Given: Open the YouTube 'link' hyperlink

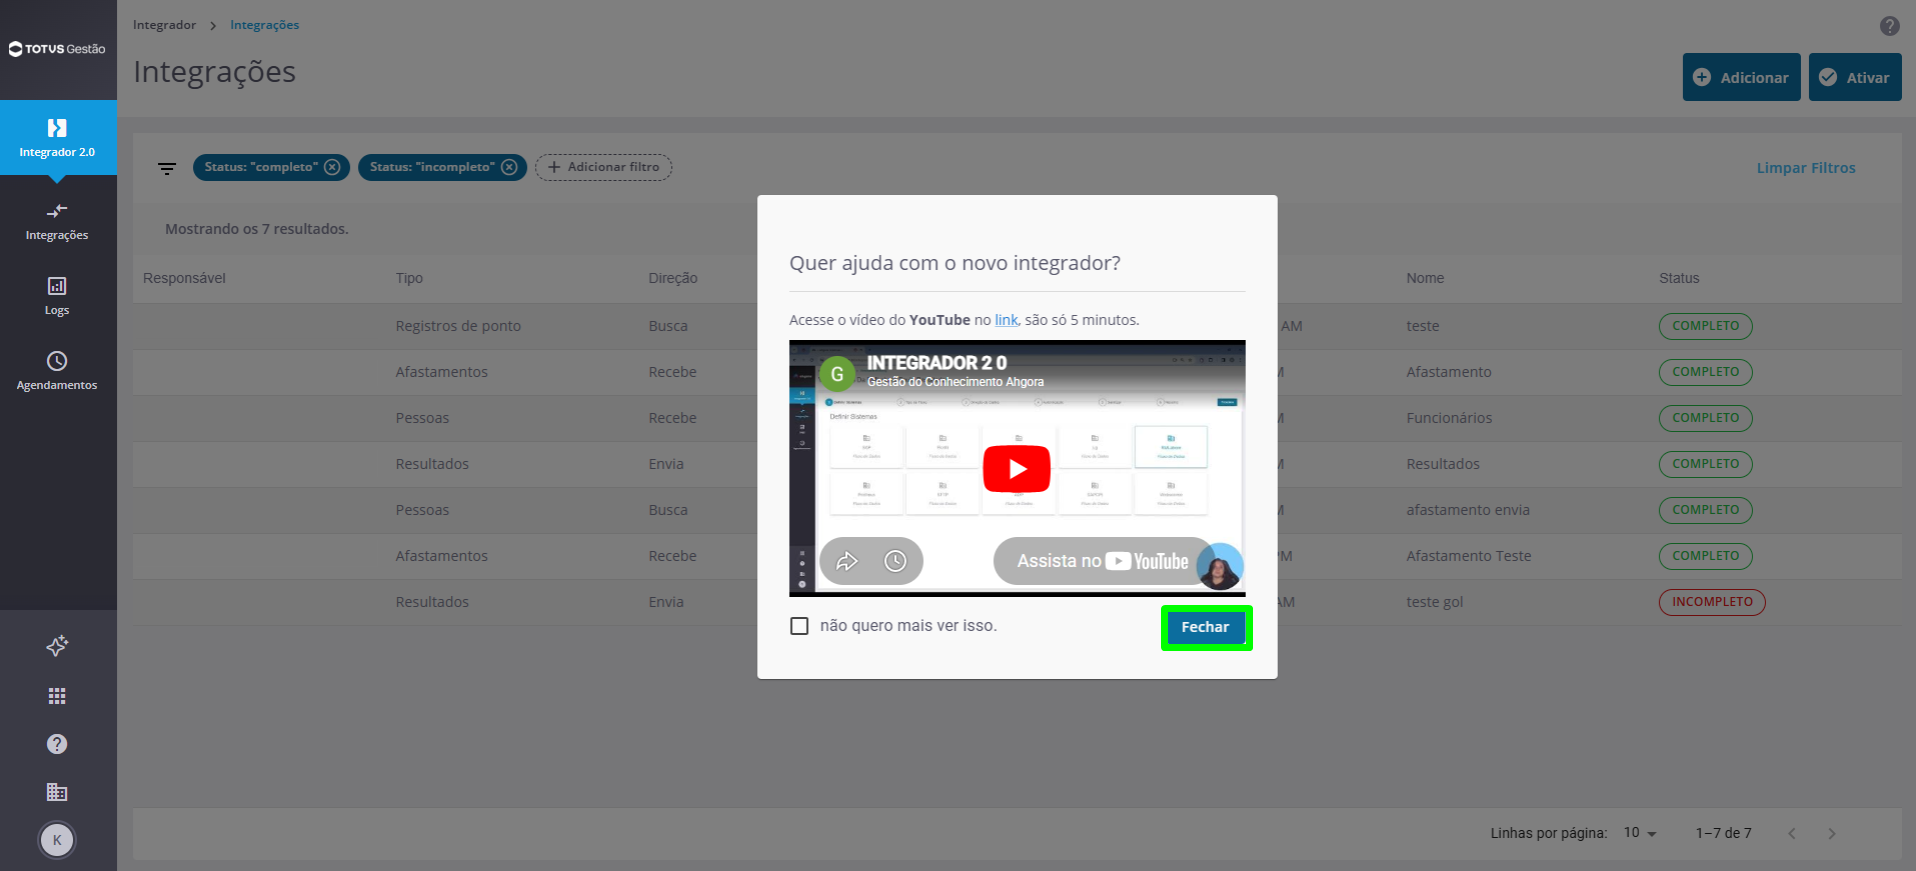Looking at the screenshot, I should (1006, 320).
